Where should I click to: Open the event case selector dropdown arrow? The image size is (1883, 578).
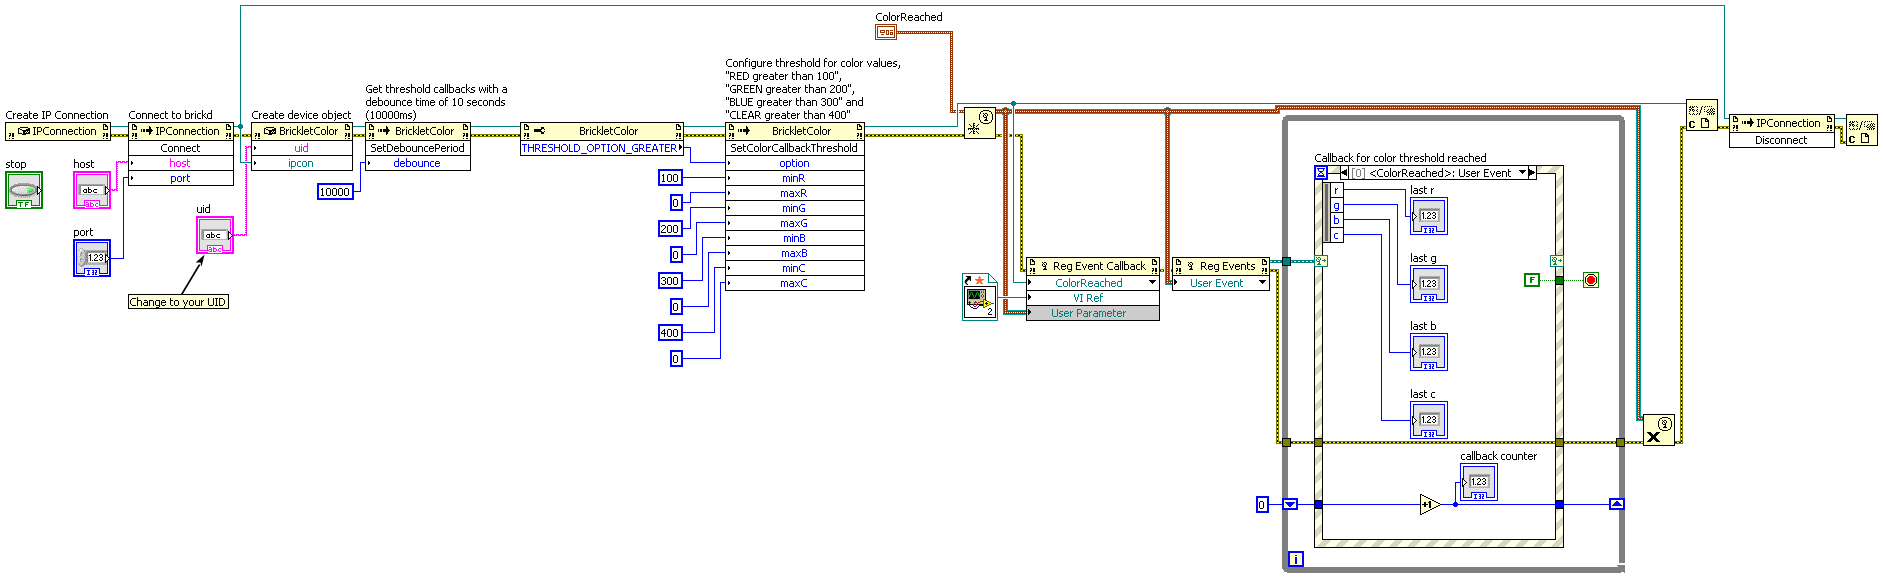tap(1523, 173)
